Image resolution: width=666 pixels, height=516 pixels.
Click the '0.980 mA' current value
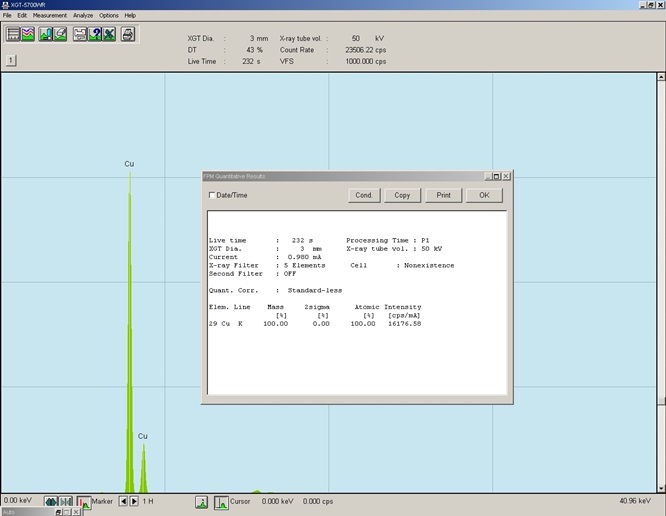click(x=304, y=257)
